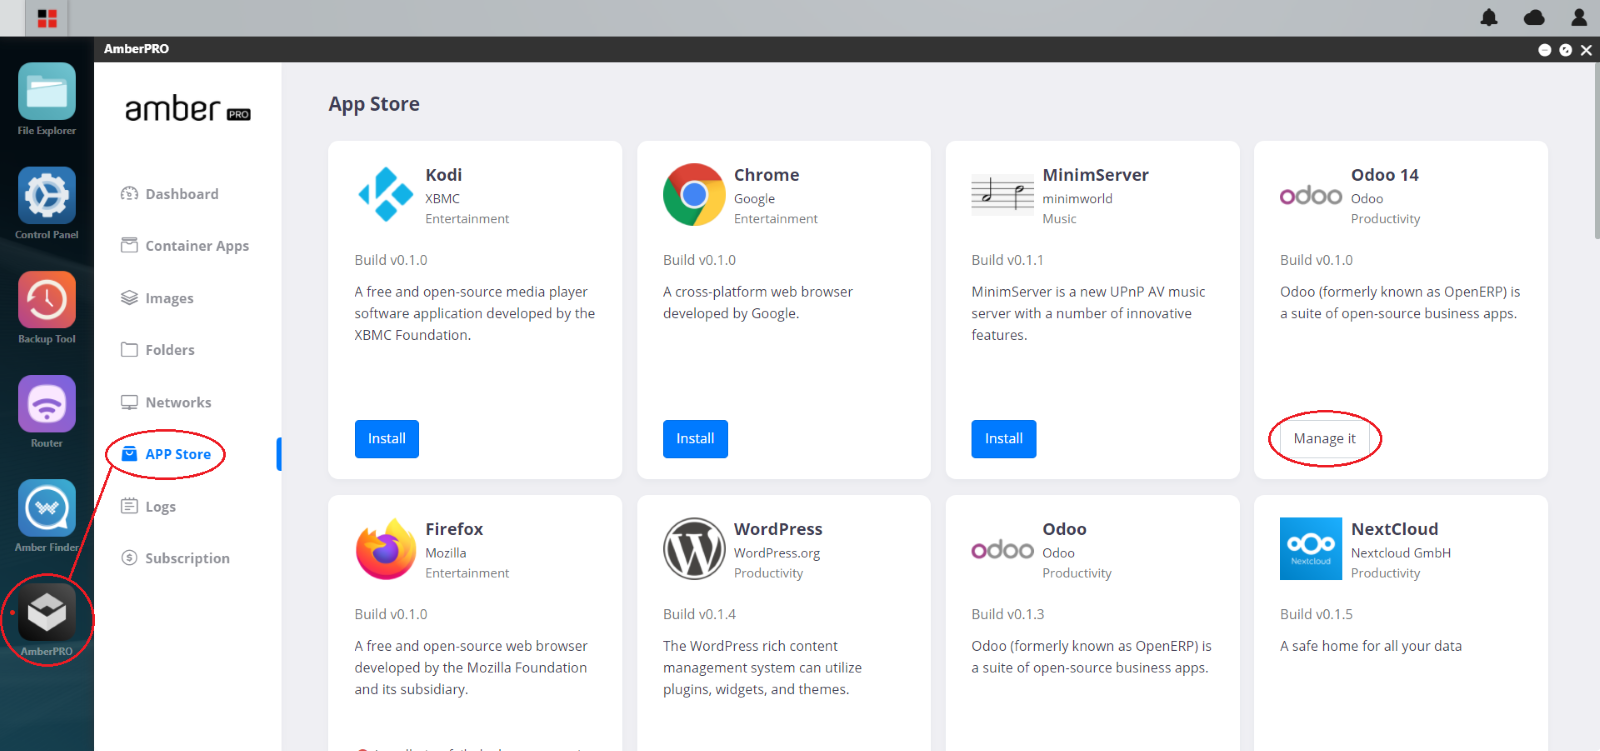
Task: Click the App Store vertical scrollbar
Action: pos(1596,150)
